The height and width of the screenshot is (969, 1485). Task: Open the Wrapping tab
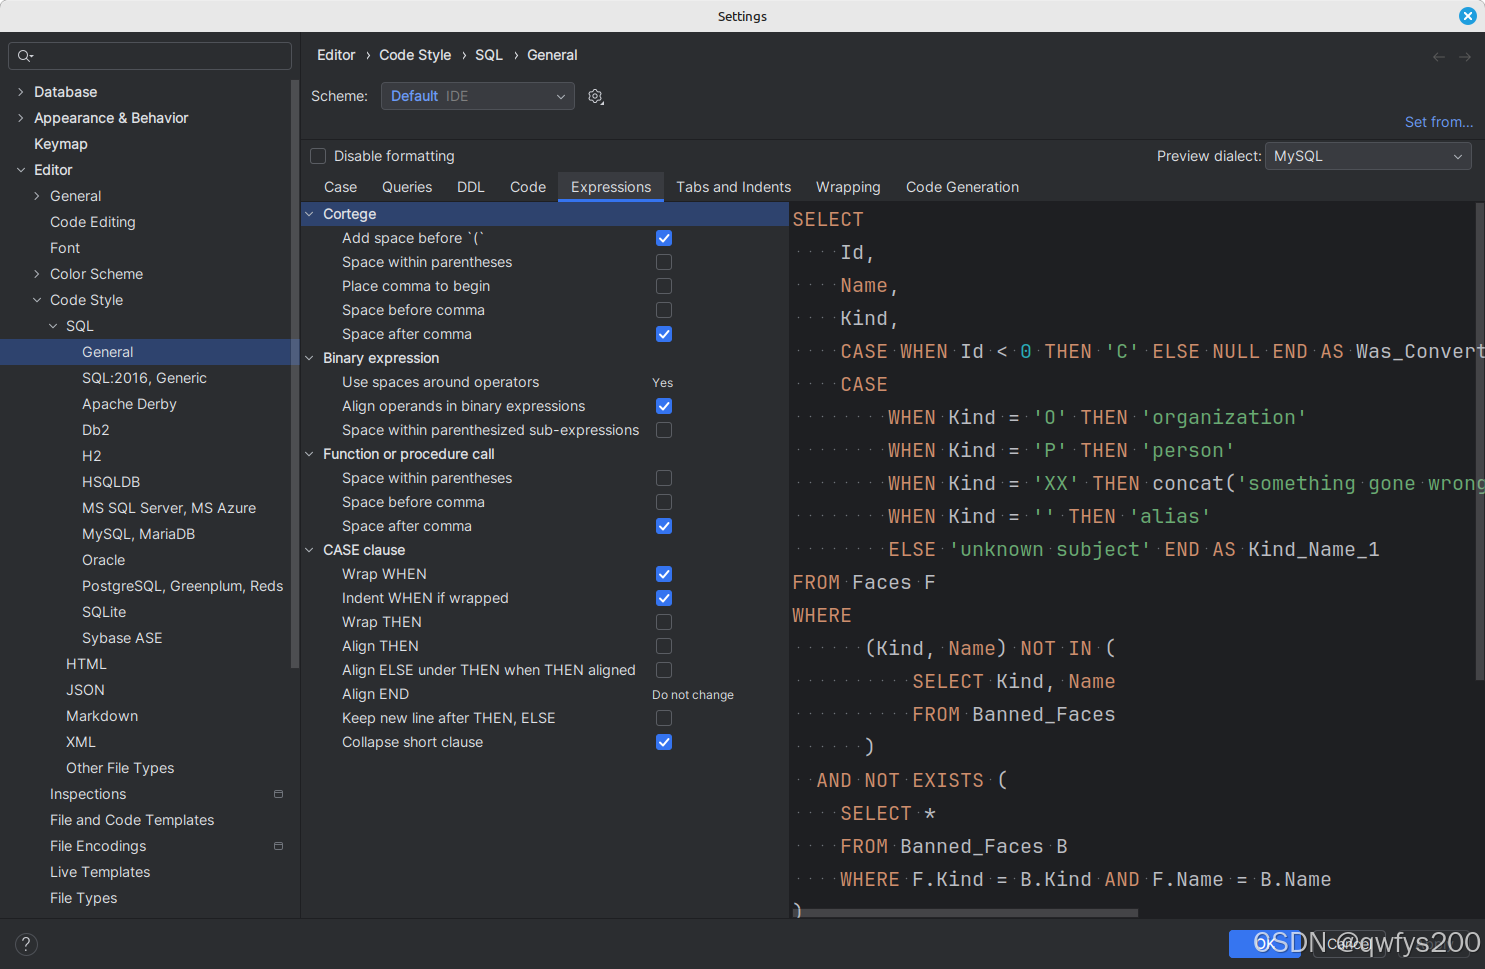[x=848, y=187]
